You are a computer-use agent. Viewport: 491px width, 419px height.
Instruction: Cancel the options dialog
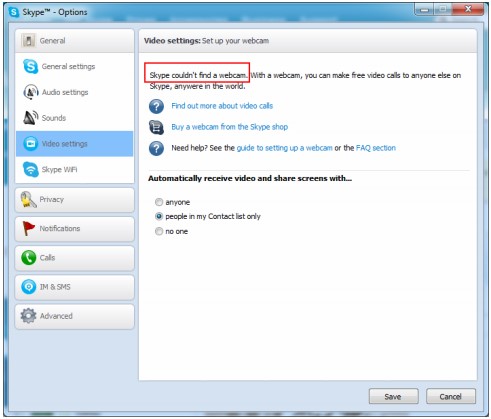coord(451,396)
